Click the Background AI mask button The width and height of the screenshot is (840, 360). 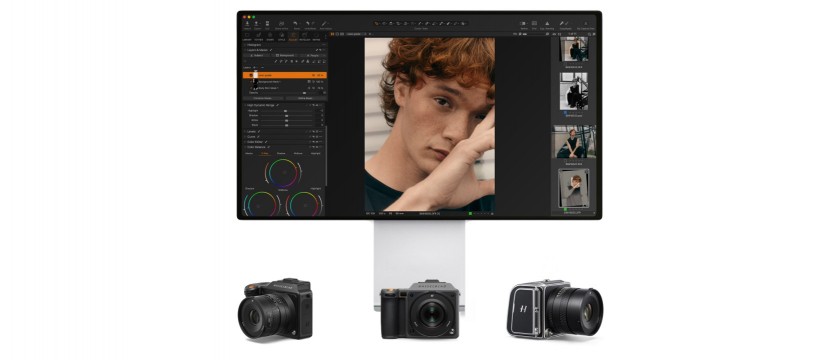[x=285, y=55]
